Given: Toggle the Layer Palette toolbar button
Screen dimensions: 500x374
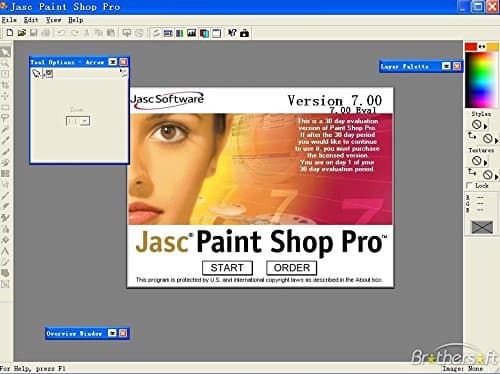Looking at the screenshot, I should (204, 33).
